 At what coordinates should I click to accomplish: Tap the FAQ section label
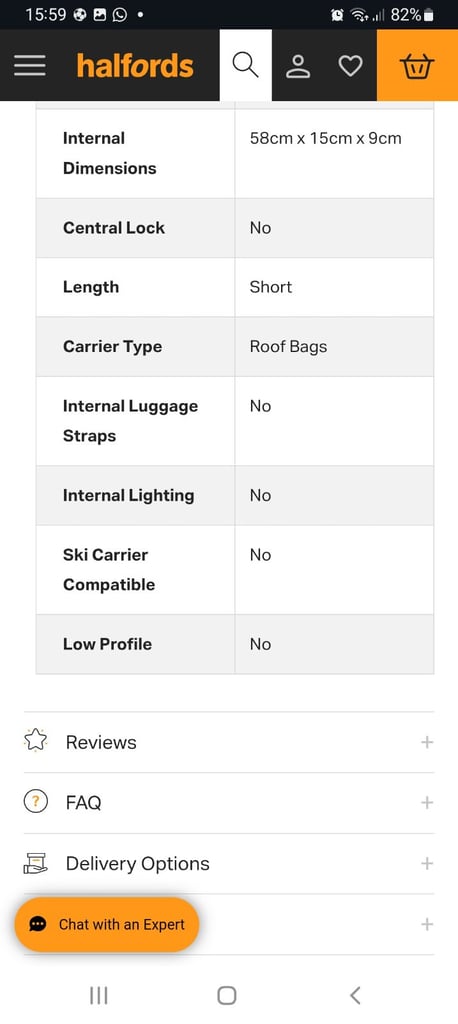84,803
